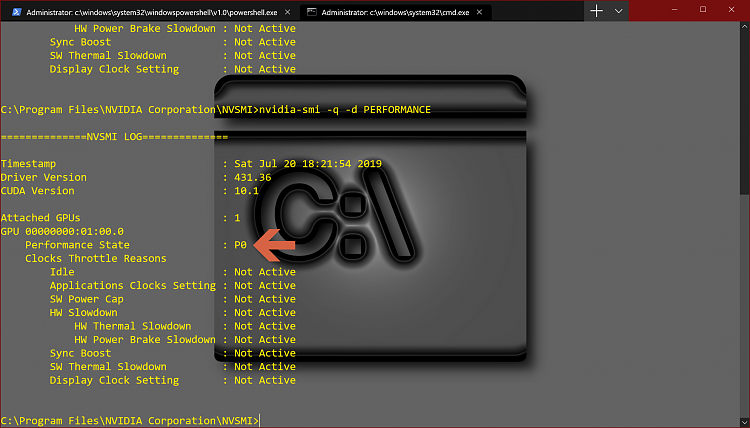The width and height of the screenshot is (750, 428).
Task: Click the 'Applications Clocks Setting' label
Action: pyautogui.click(x=133, y=285)
